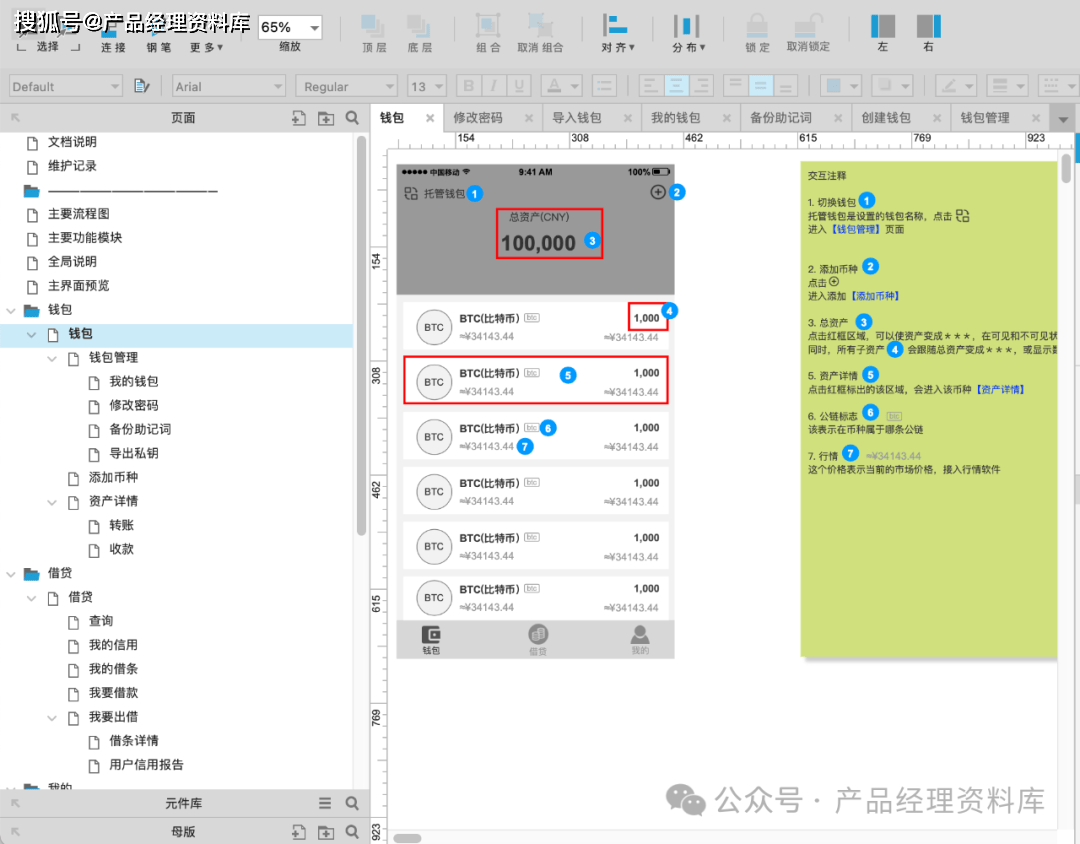
Task: Click the 顶层 bring-to-front icon
Action: [x=374, y=27]
